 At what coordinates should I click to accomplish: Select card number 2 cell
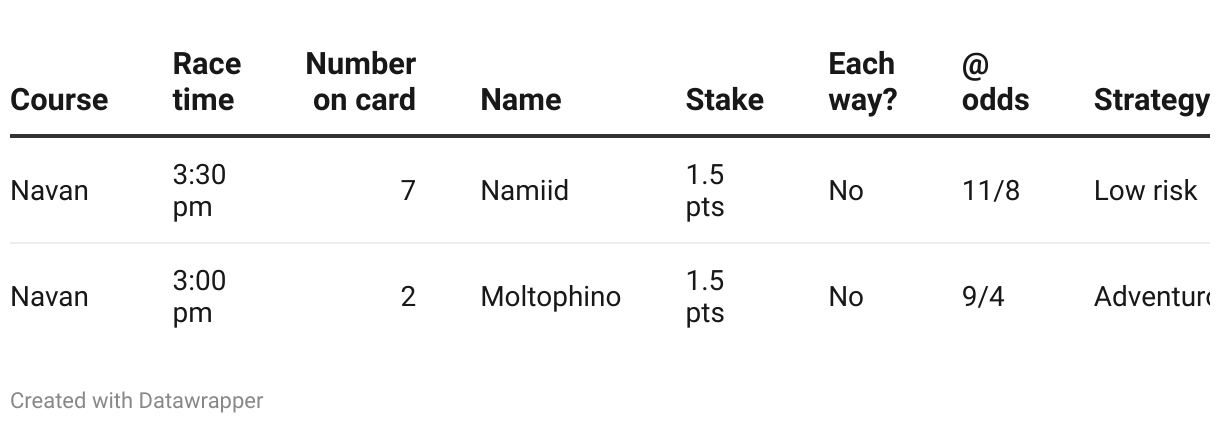coord(408,297)
